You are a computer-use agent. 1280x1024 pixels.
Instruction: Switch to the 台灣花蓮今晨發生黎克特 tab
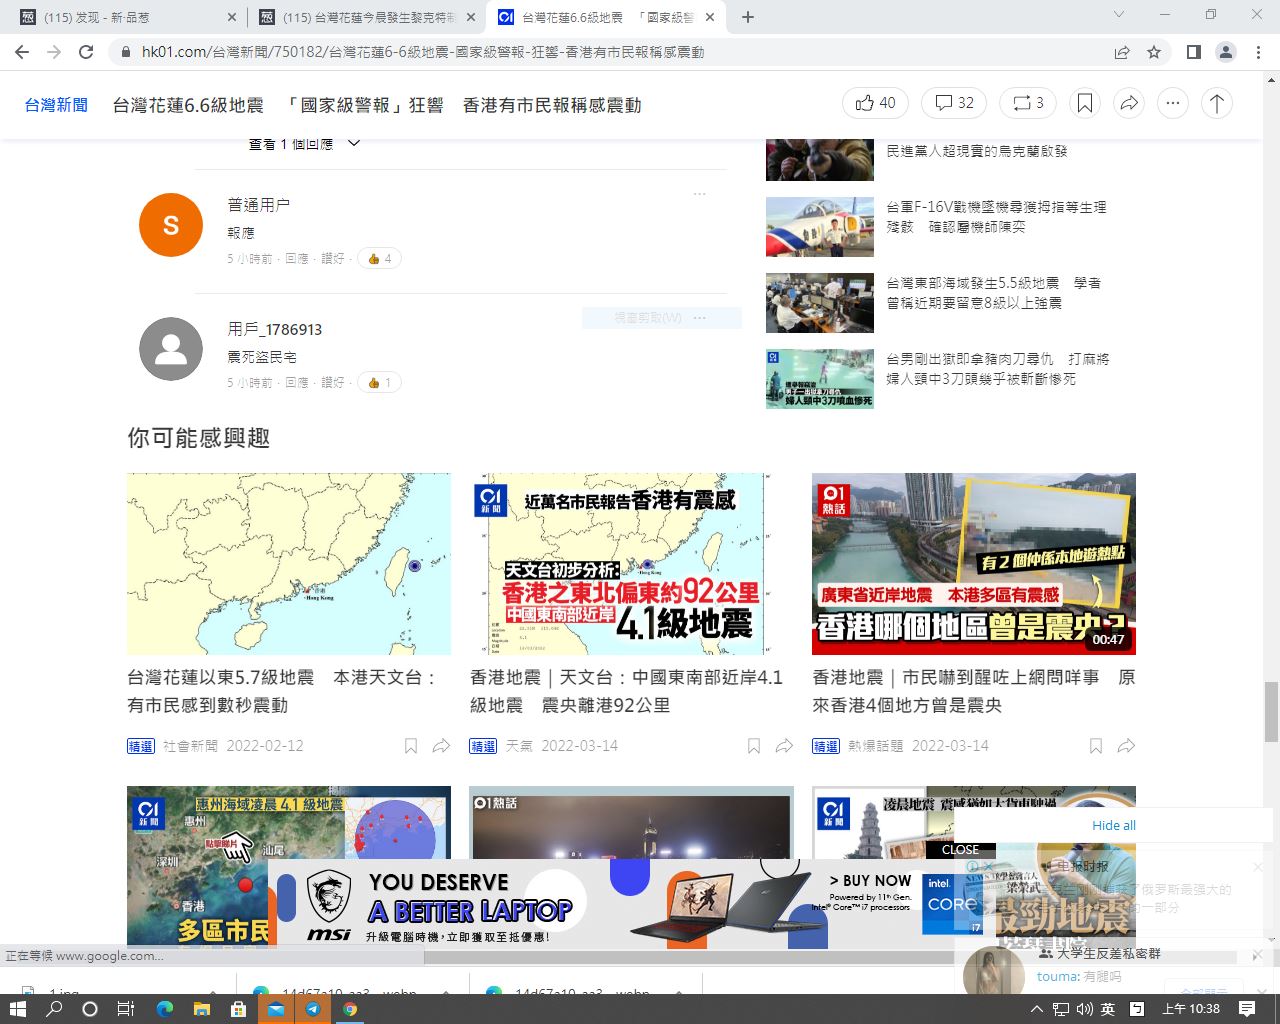coord(369,17)
